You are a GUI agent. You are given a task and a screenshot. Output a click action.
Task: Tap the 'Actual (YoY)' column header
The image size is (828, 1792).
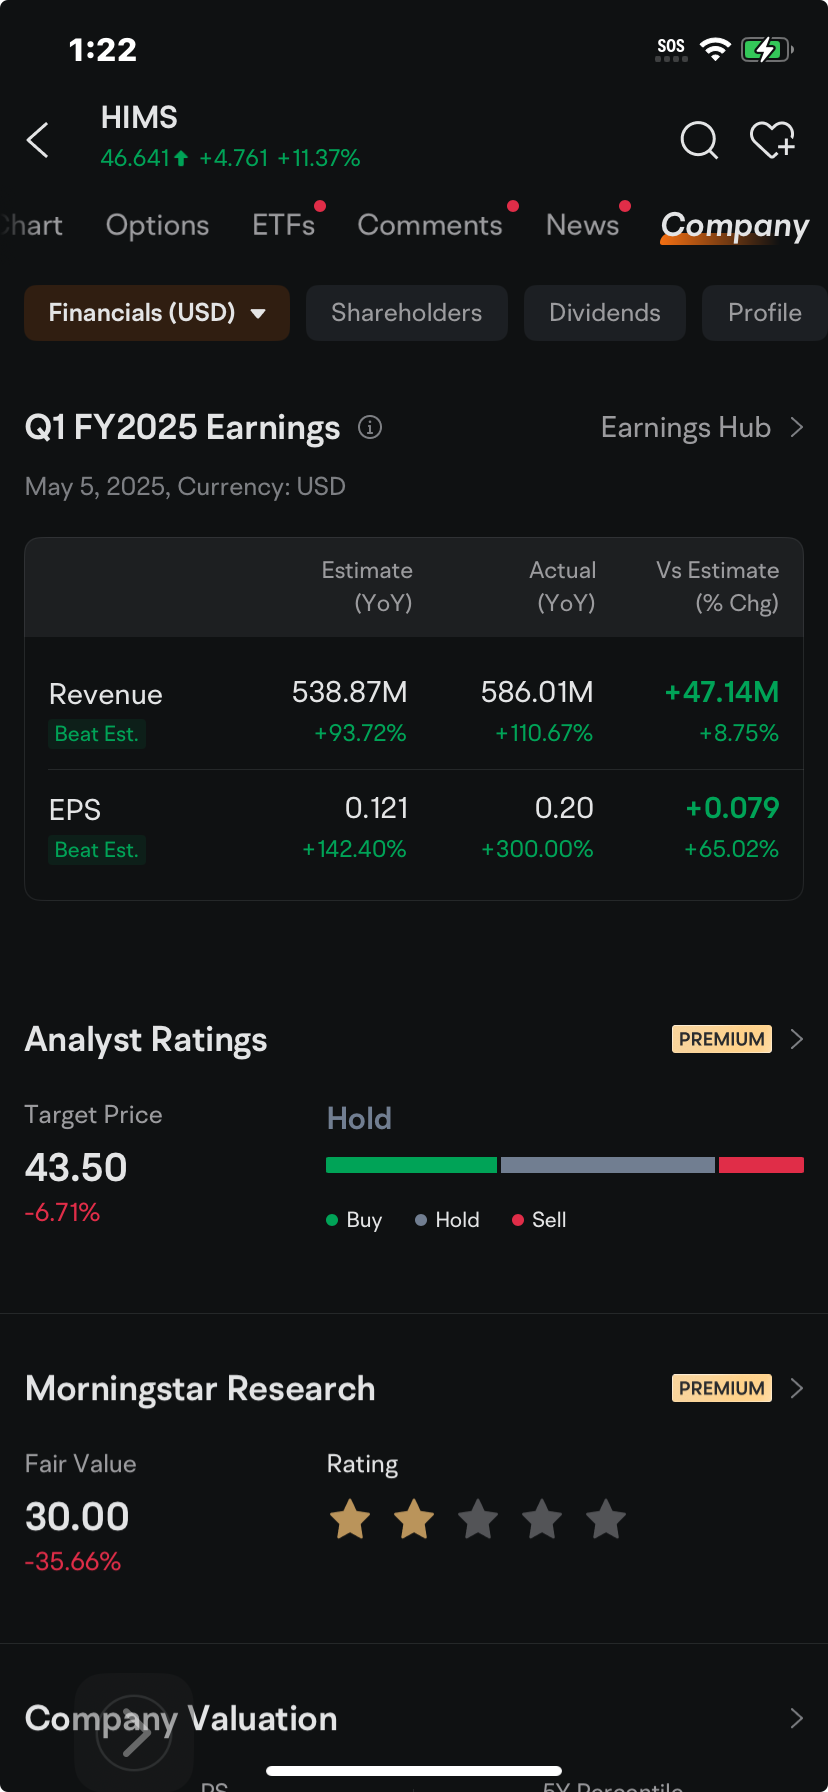point(563,587)
